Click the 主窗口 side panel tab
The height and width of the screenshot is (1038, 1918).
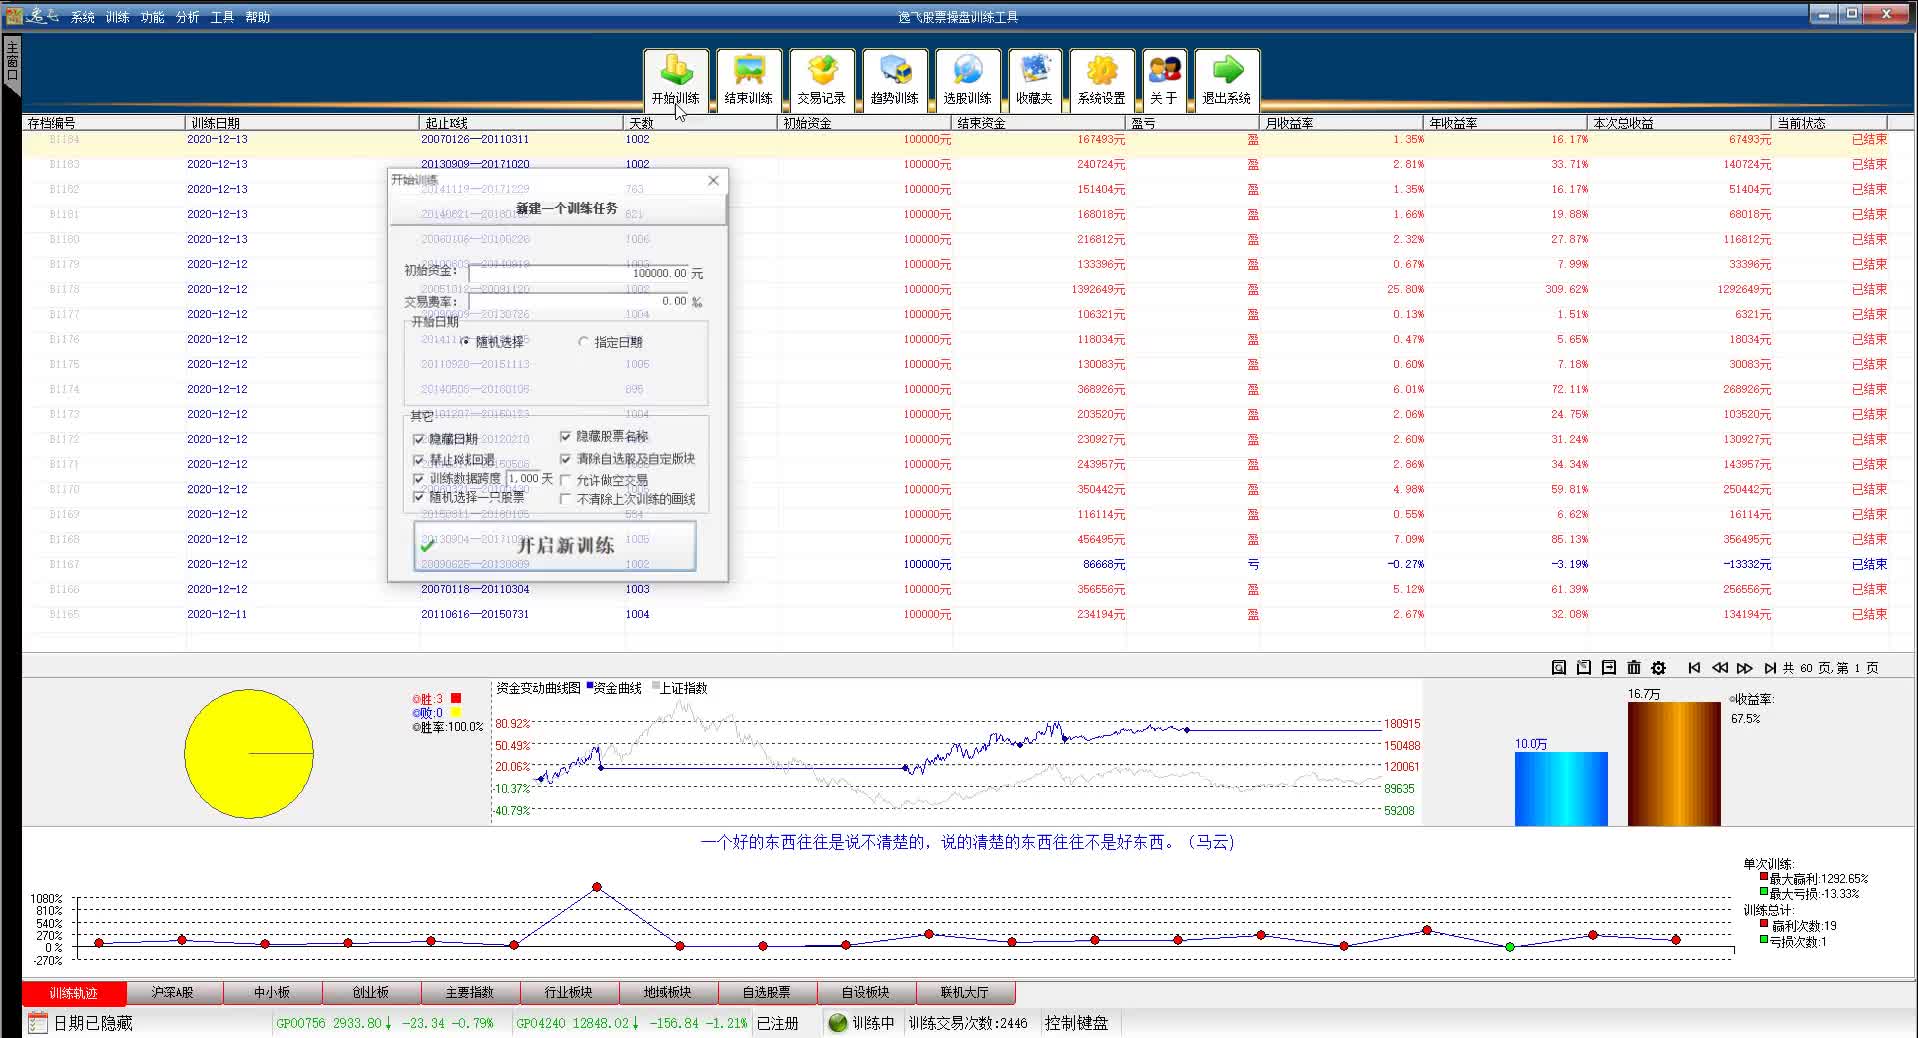12,62
